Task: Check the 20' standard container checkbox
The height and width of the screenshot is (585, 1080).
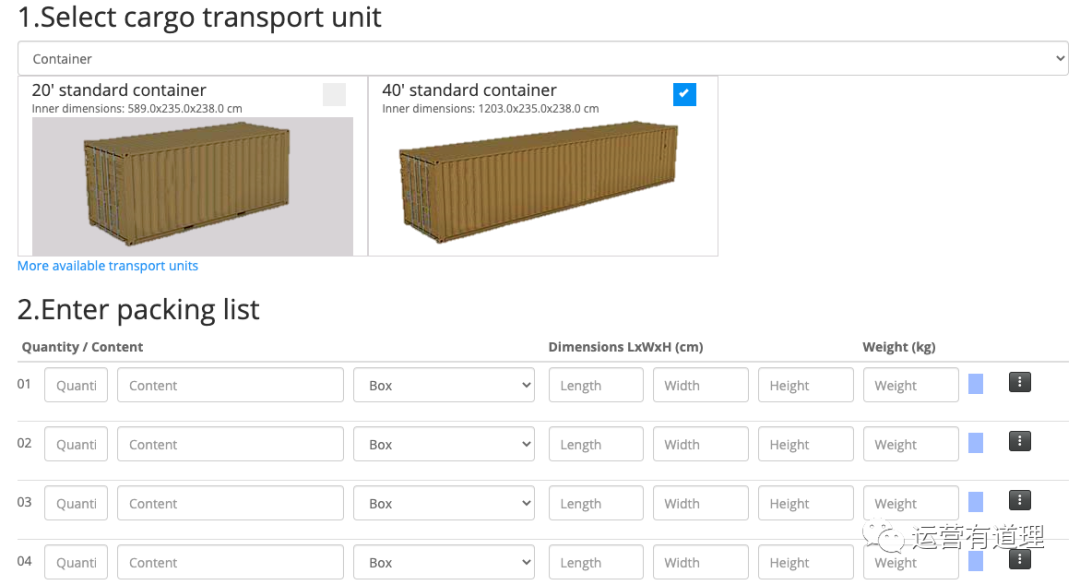Action: pos(334,94)
